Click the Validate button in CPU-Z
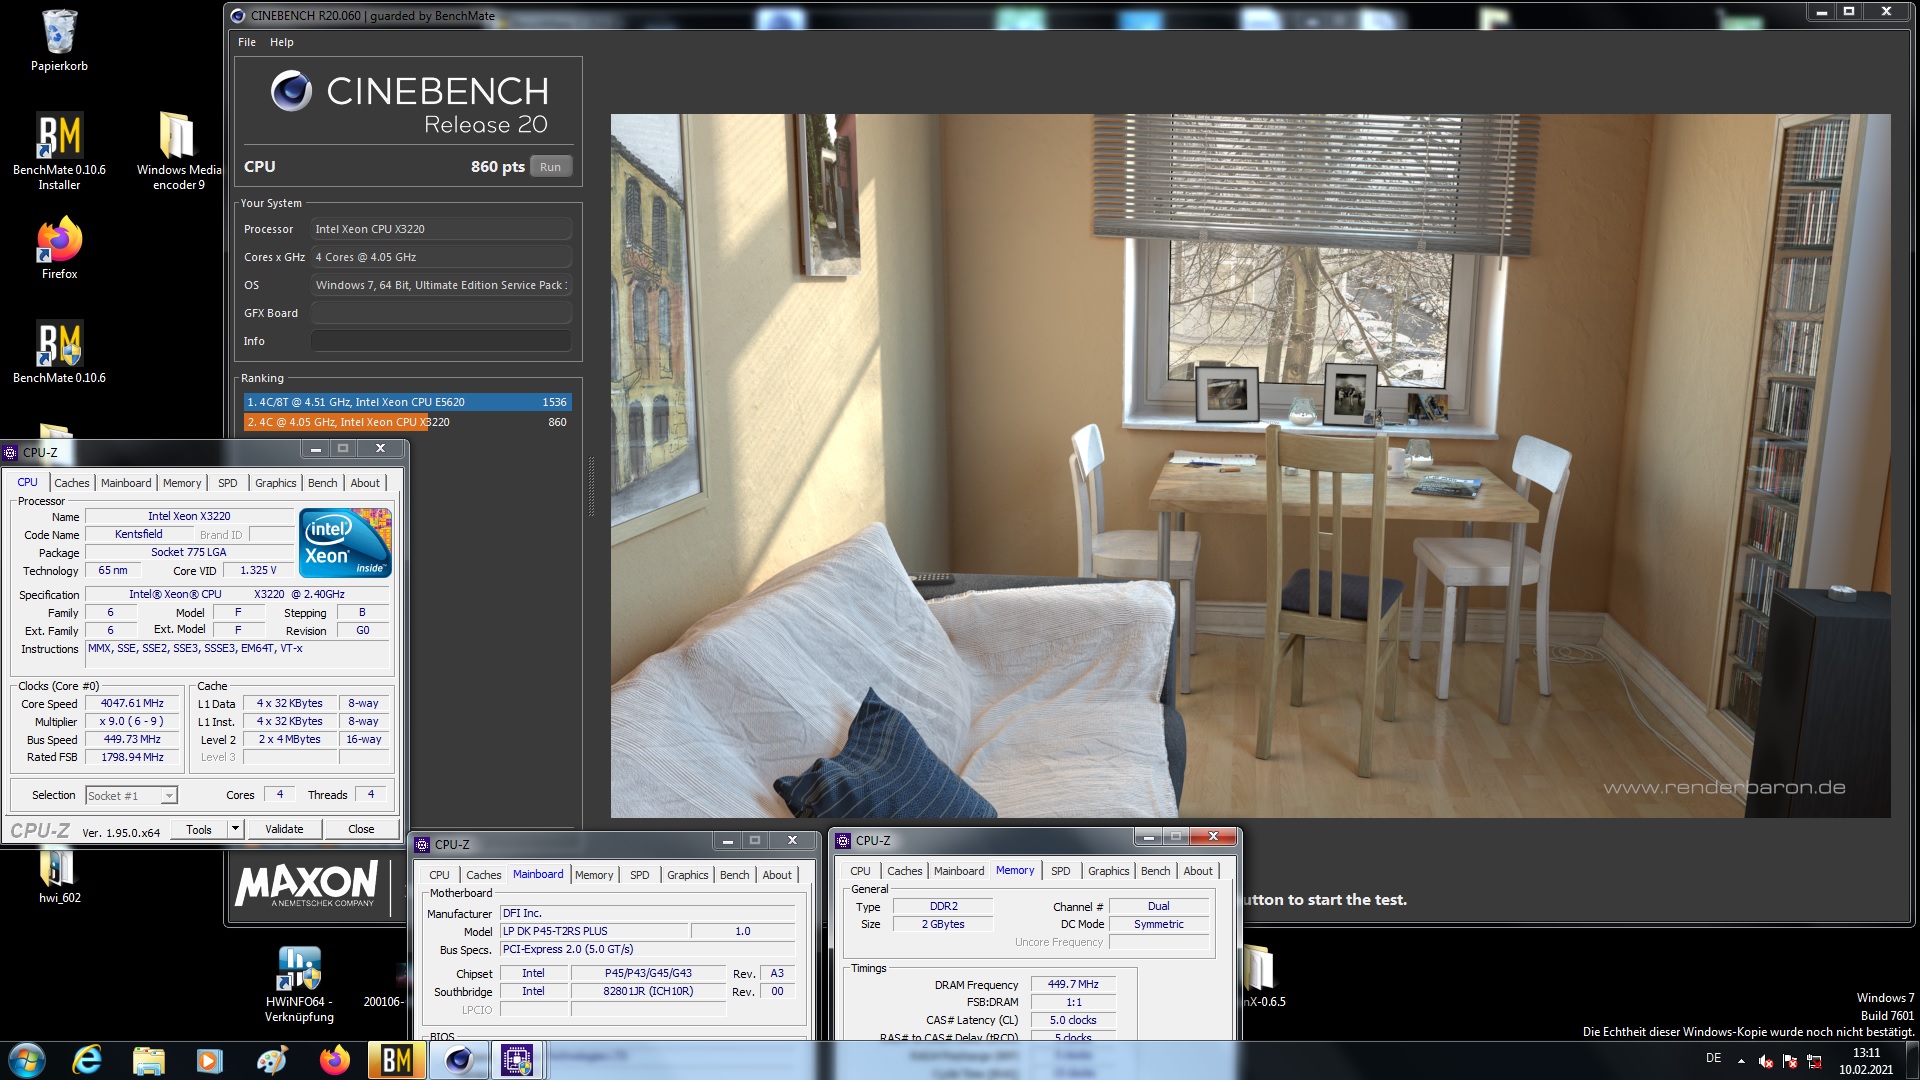 click(284, 829)
